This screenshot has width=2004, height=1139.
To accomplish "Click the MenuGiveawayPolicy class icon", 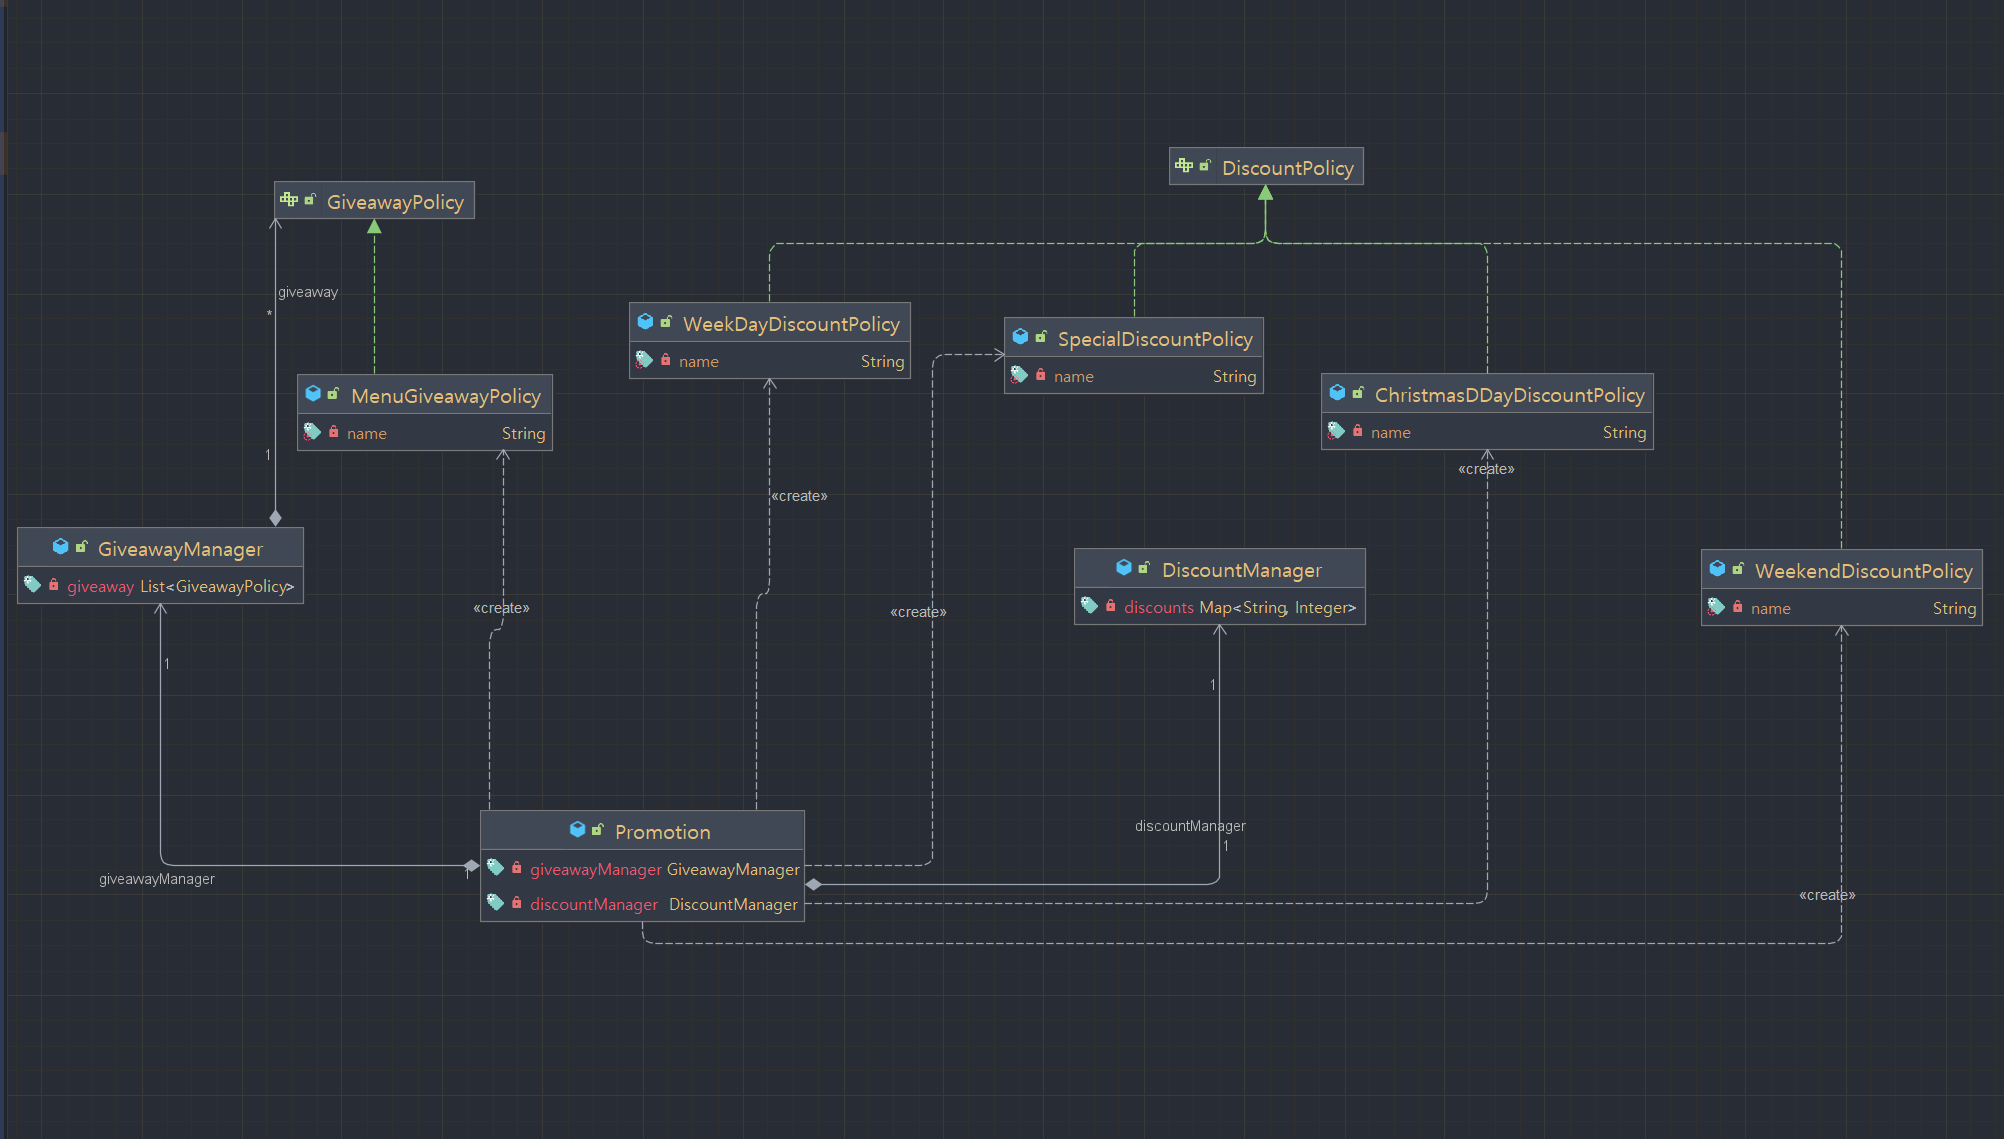I will [x=313, y=394].
